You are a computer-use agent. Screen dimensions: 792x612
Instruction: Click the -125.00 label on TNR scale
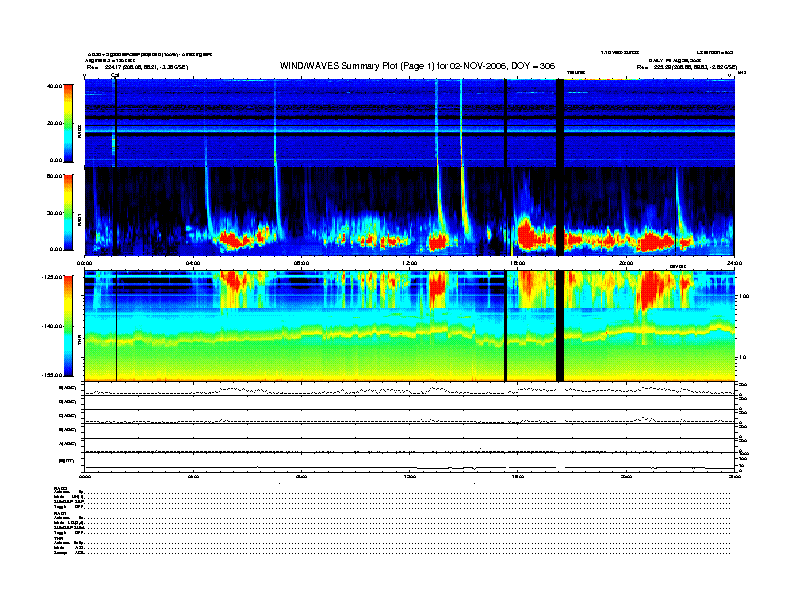pyautogui.click(x=52, y=277)
